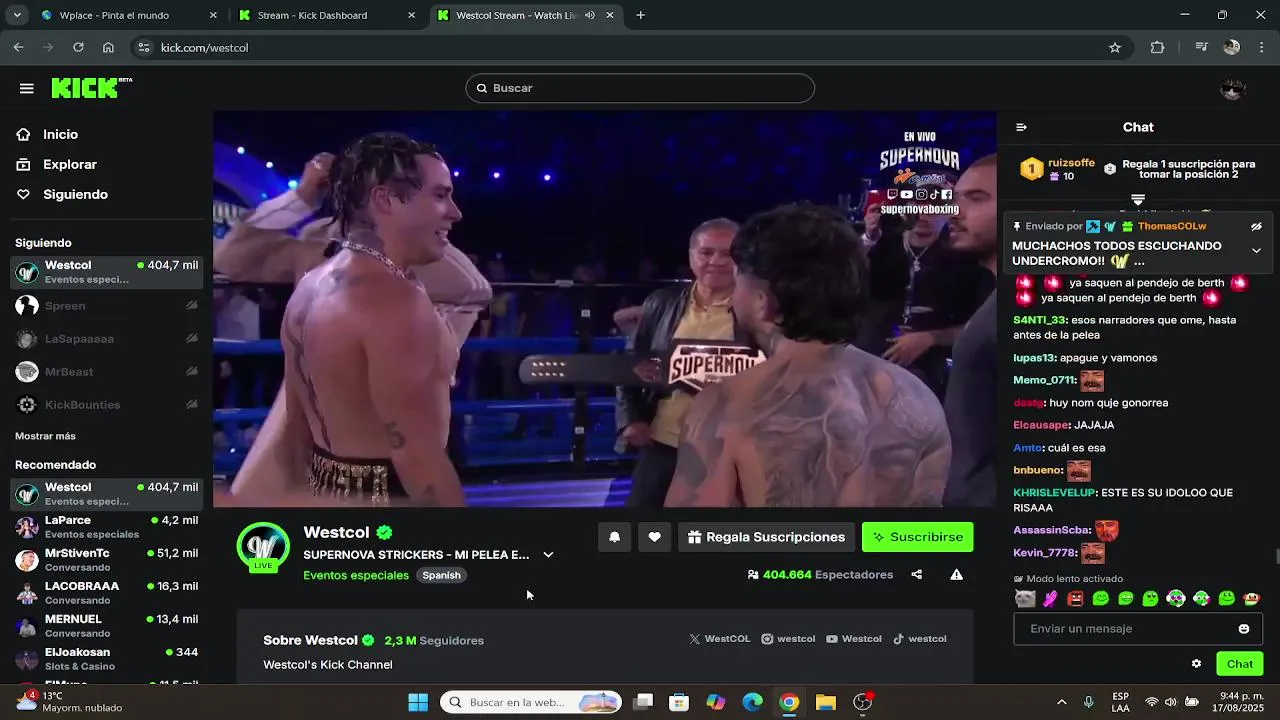Reload the page
This screenshot has width=1280, height=720.
click(x=78, y=47)
